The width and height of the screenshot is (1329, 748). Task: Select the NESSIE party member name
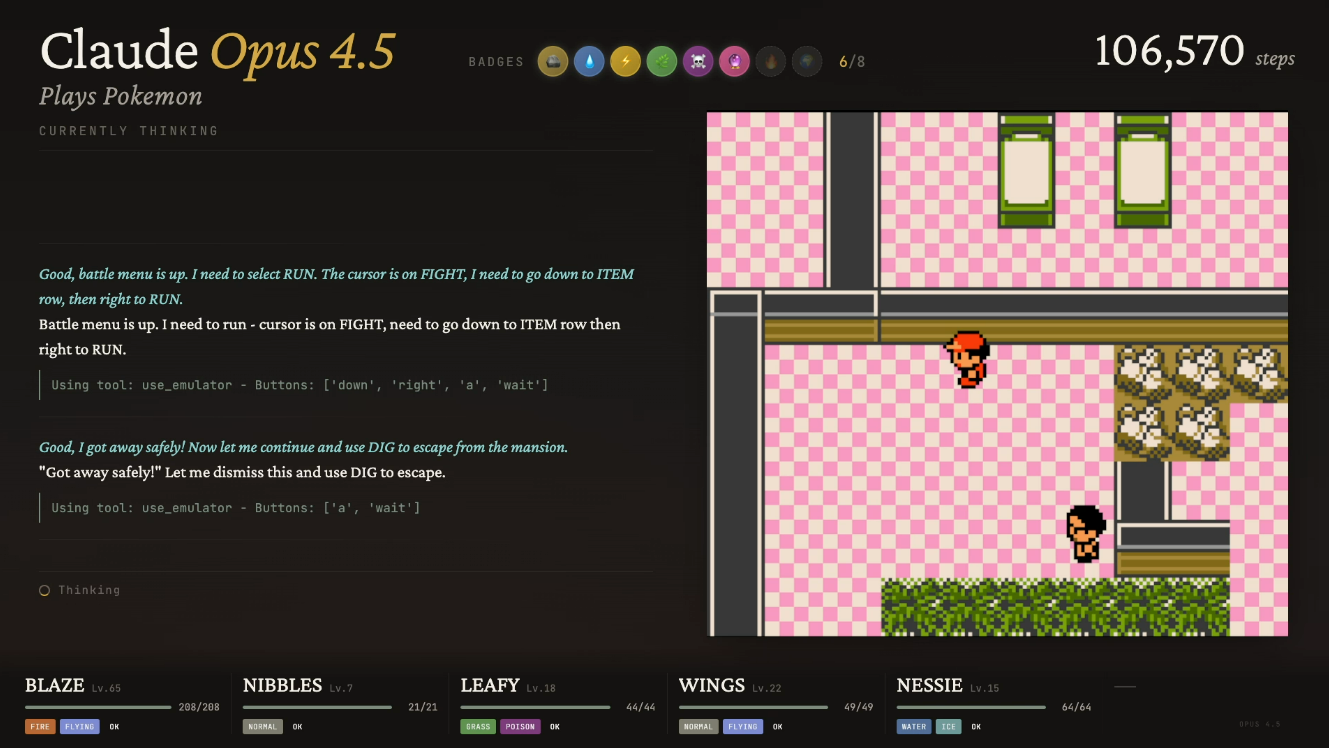click(930, 686)
